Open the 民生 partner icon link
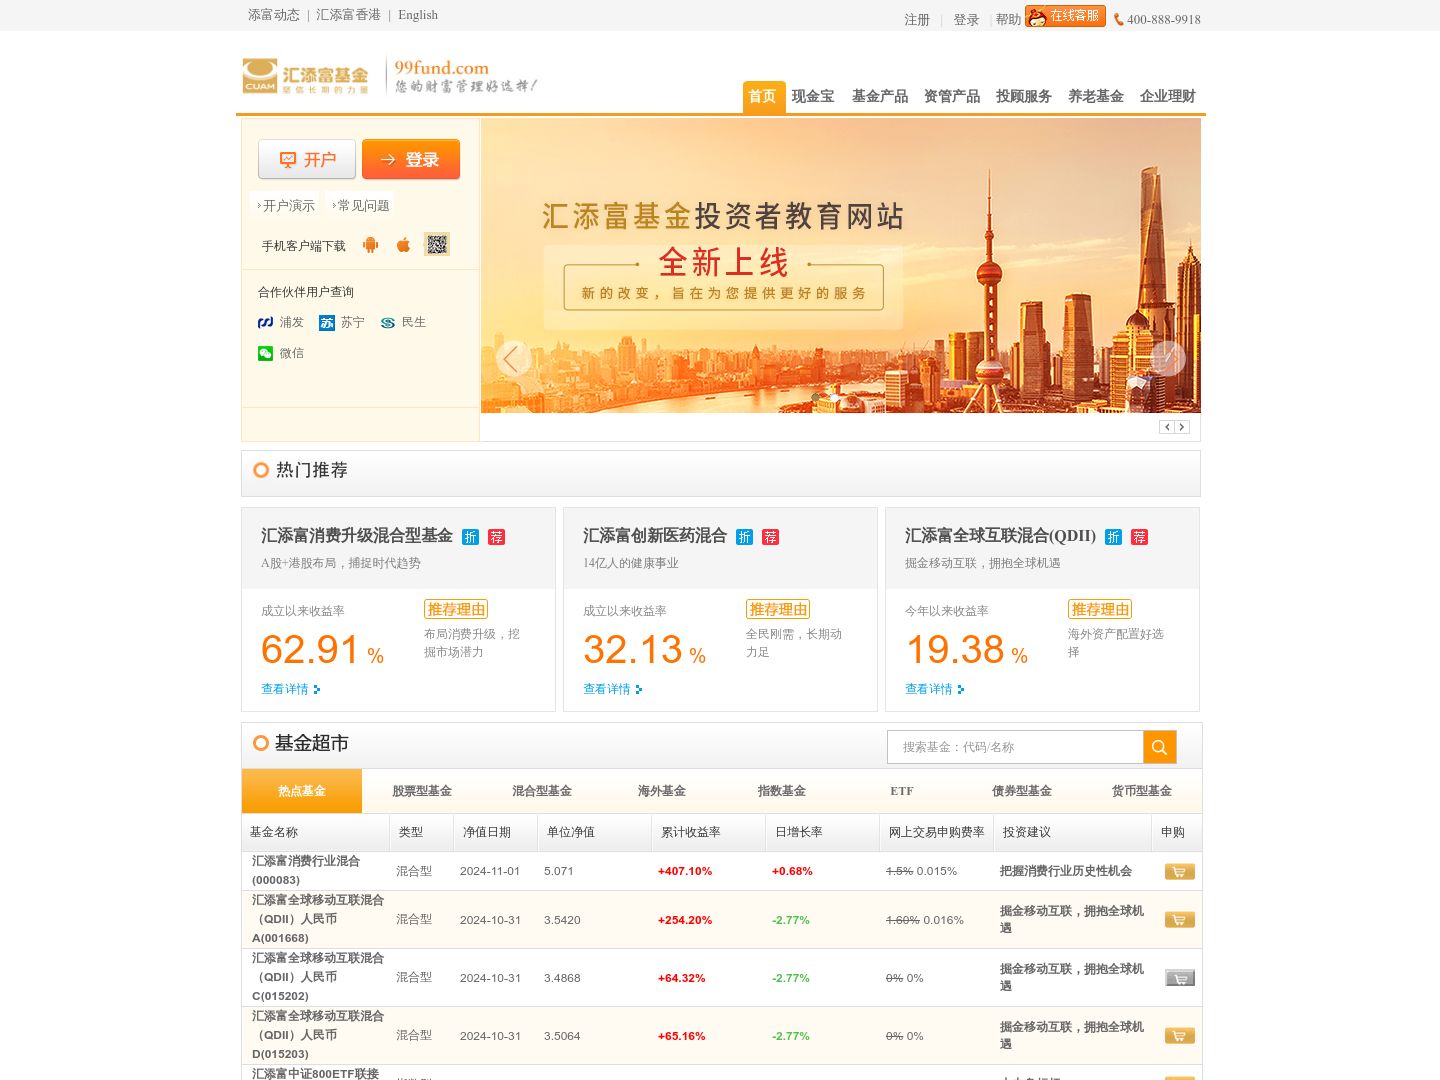This screenshot has width=1440, height=1080. [x=388, y=322]
